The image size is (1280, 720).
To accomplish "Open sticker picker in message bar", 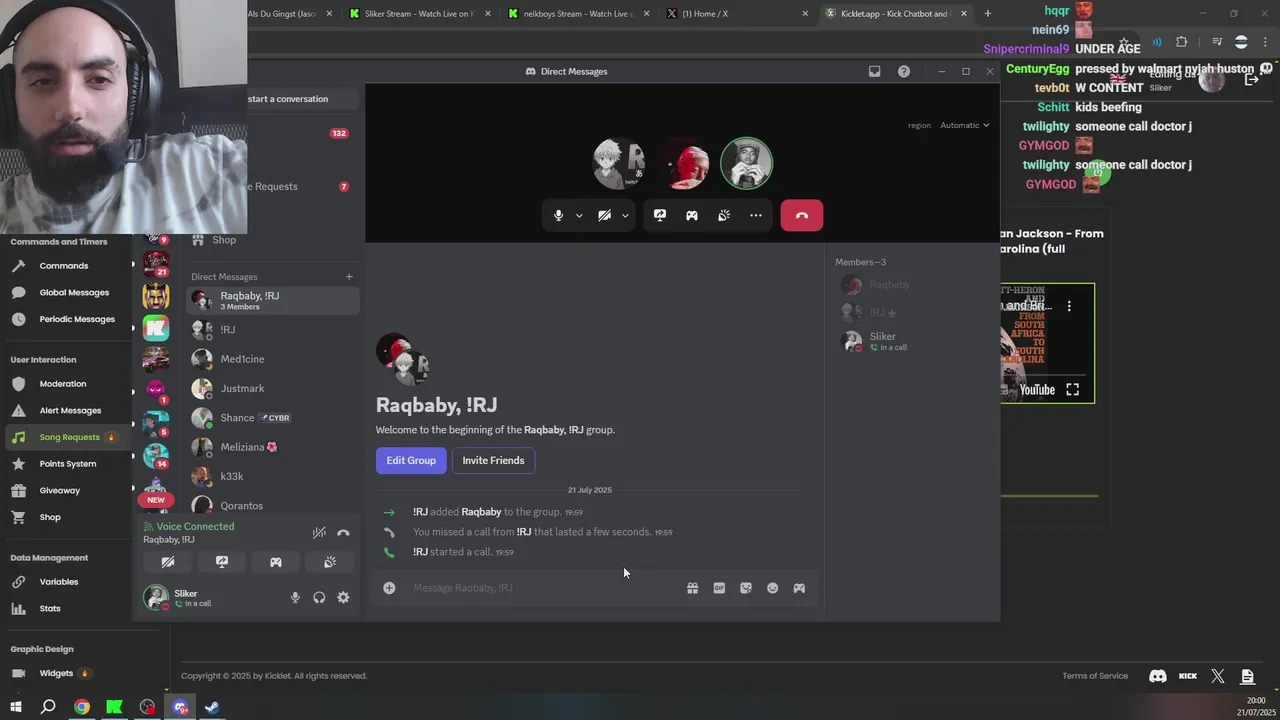I will tap(746, 588).
